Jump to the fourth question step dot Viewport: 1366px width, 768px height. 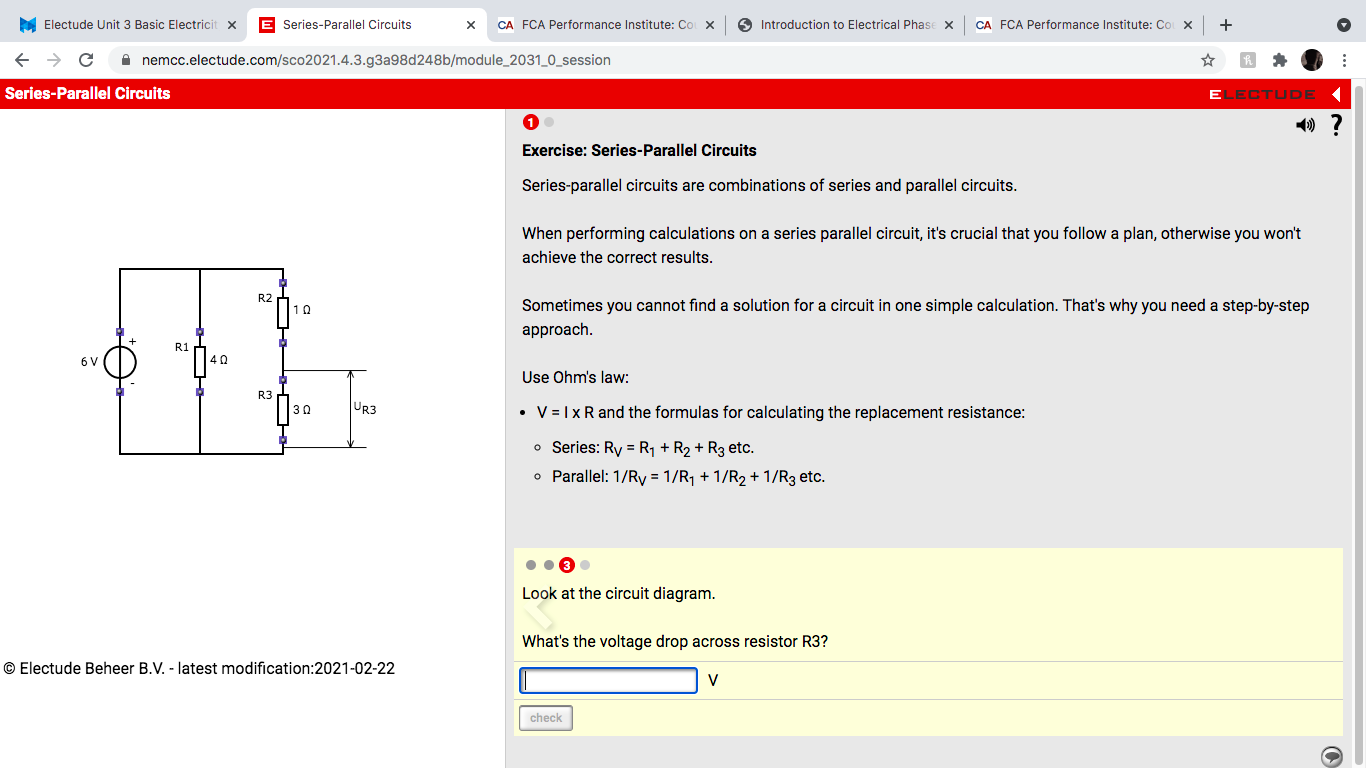(585, 565)
